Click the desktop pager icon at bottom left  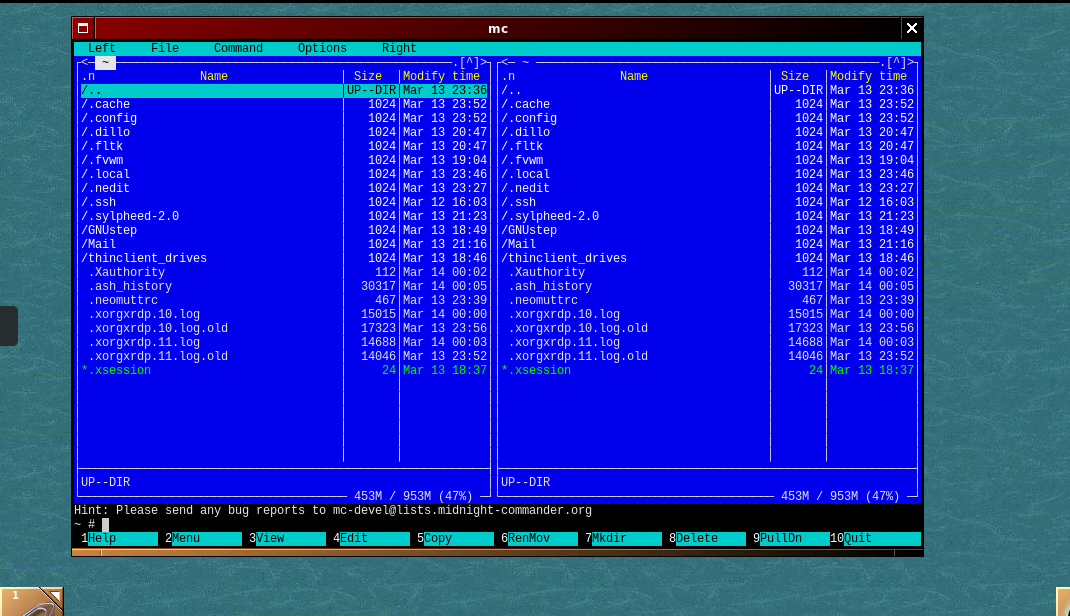pos(31,601)
